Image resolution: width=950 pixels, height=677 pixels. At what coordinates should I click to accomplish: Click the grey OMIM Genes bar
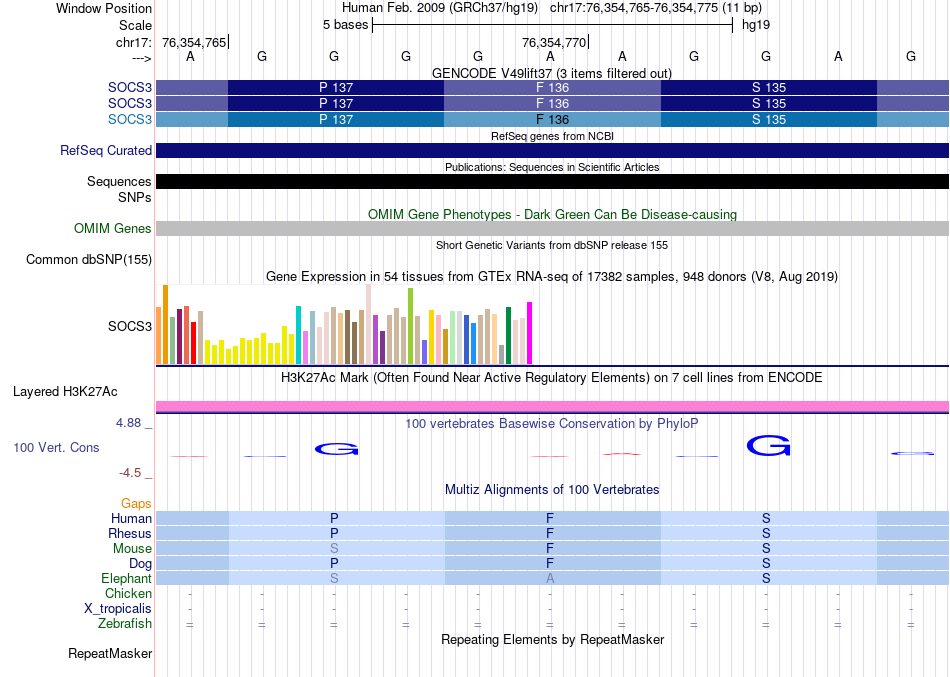tap(552, 228)
